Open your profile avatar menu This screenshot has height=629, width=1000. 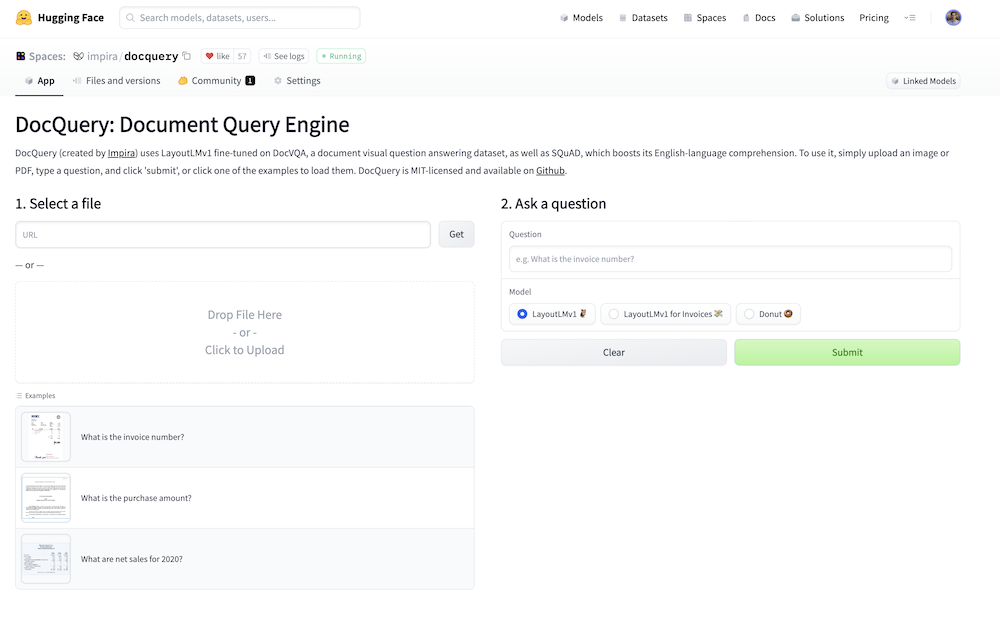(953, 17)
